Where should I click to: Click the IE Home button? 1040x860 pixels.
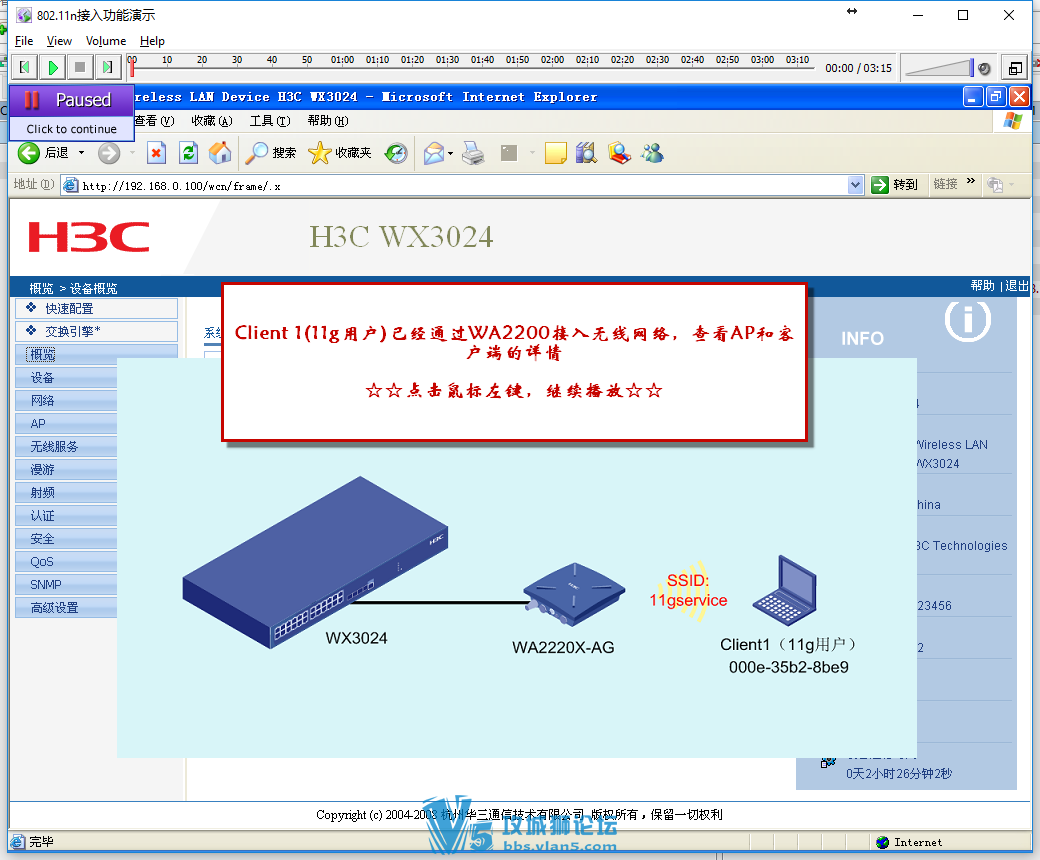220,153
